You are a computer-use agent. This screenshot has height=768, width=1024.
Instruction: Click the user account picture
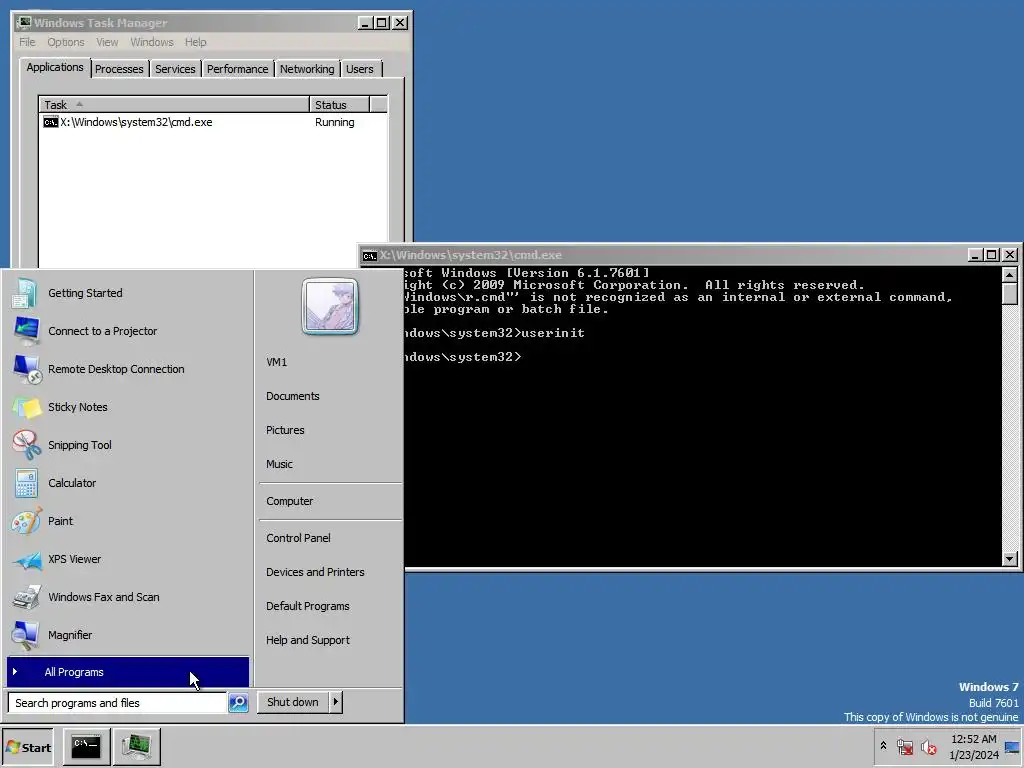click(330, 306)
